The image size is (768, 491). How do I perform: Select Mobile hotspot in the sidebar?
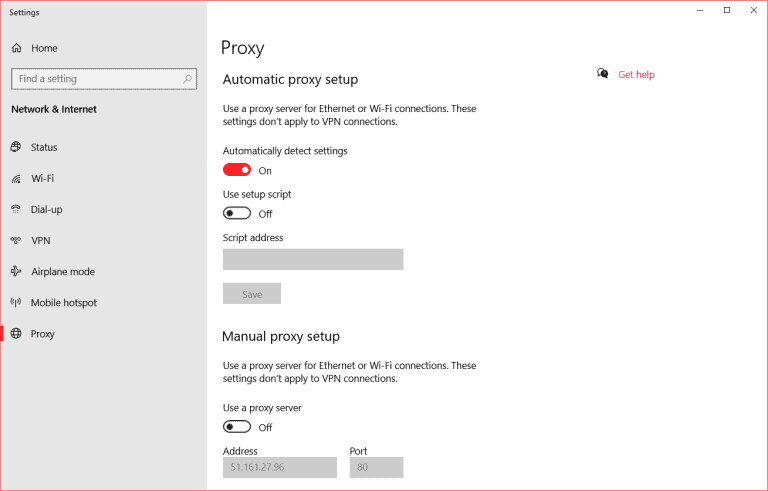click(x=64, y=303)
